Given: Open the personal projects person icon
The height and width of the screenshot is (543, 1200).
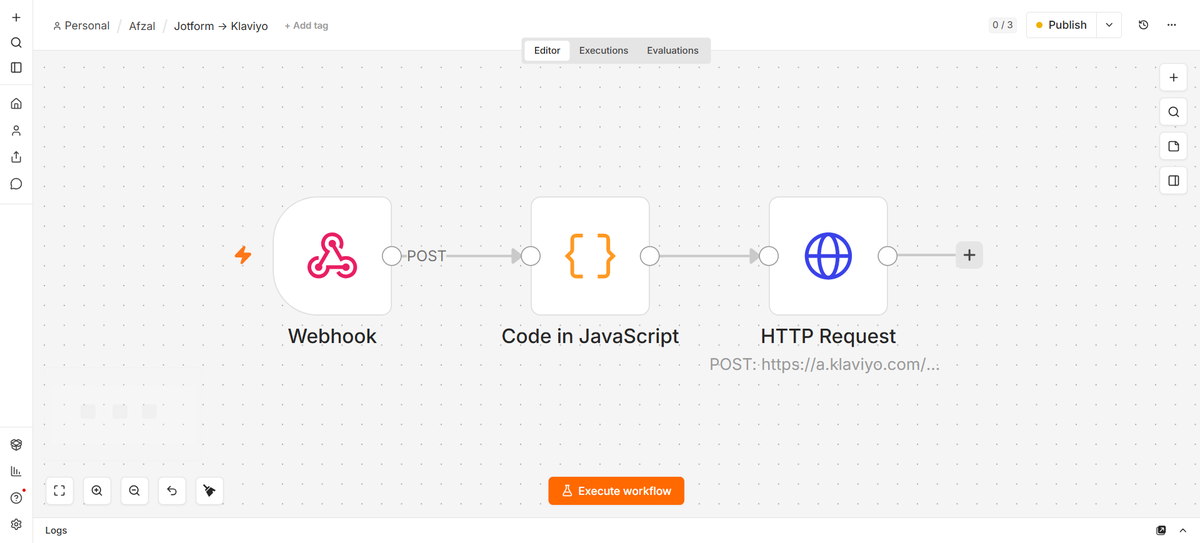Looking at the screenshot, I should coord(16,130).
